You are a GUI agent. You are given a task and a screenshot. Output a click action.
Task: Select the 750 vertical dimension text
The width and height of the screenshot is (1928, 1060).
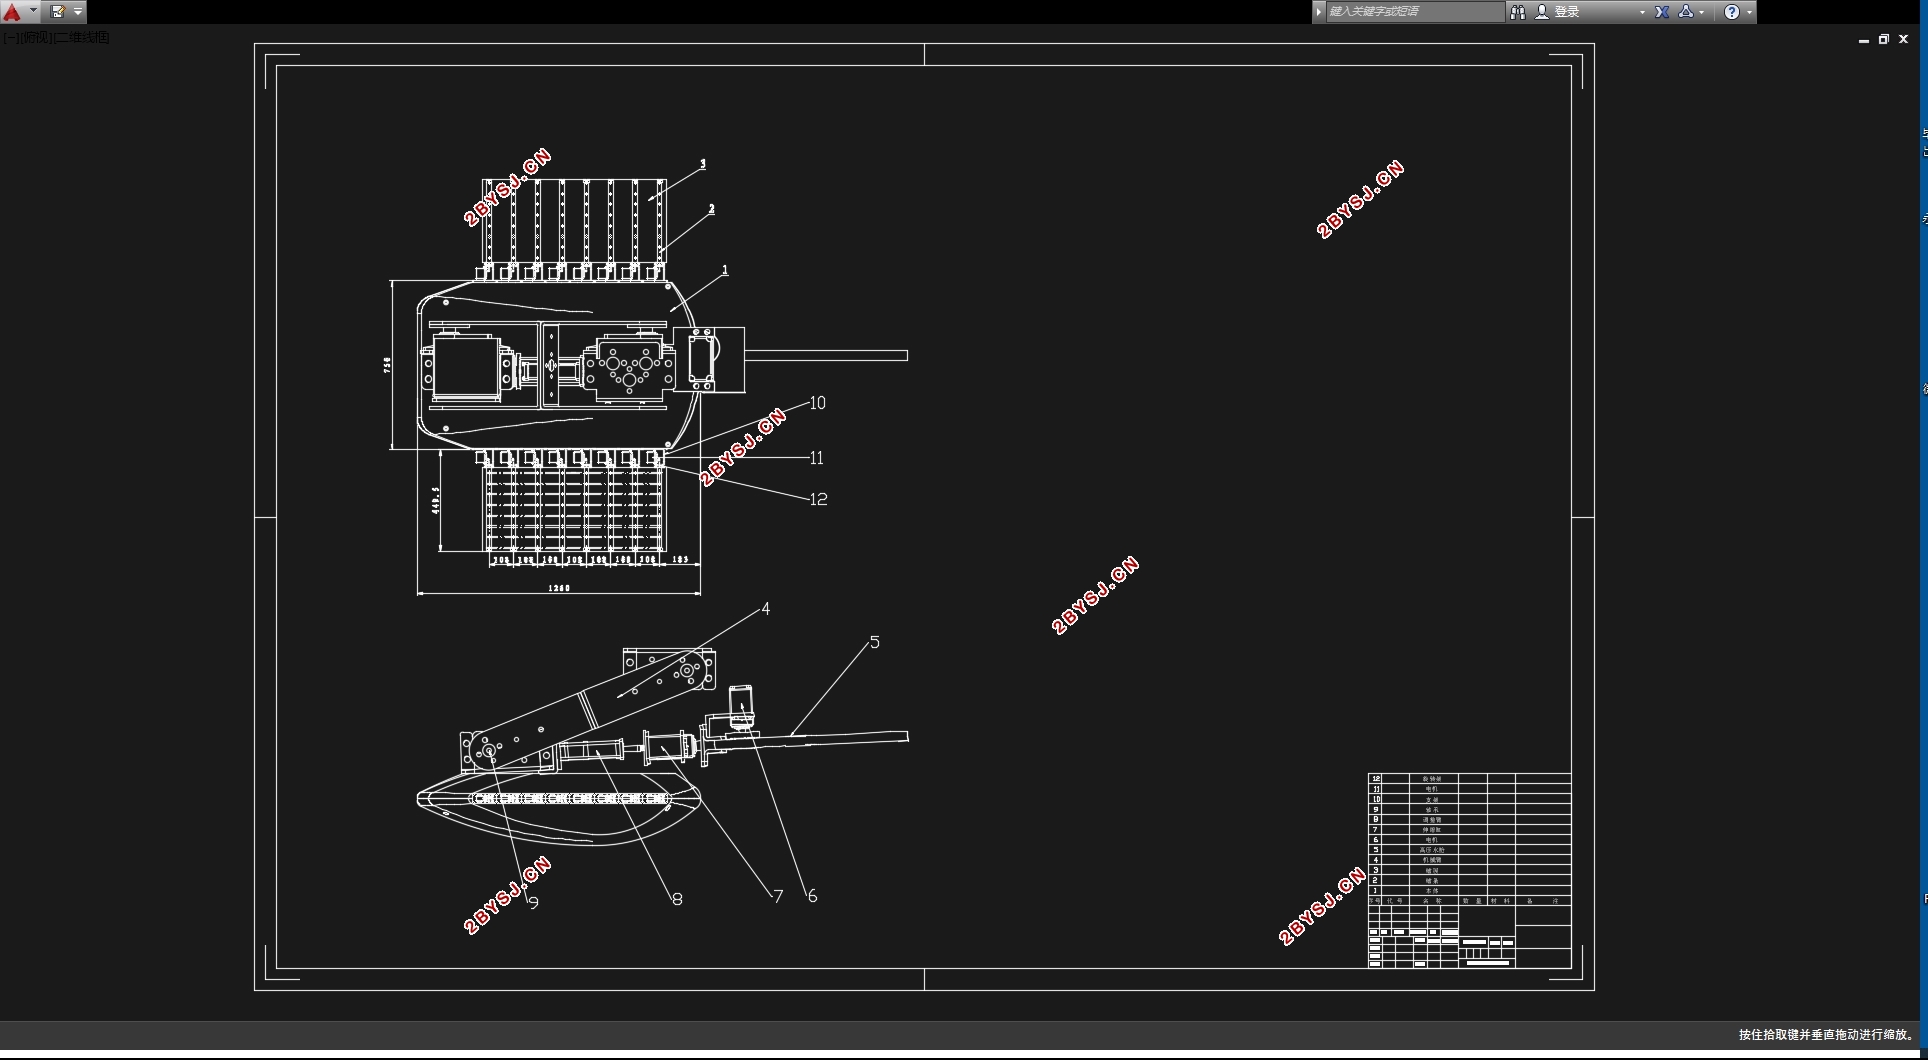[x=387, y=366]
